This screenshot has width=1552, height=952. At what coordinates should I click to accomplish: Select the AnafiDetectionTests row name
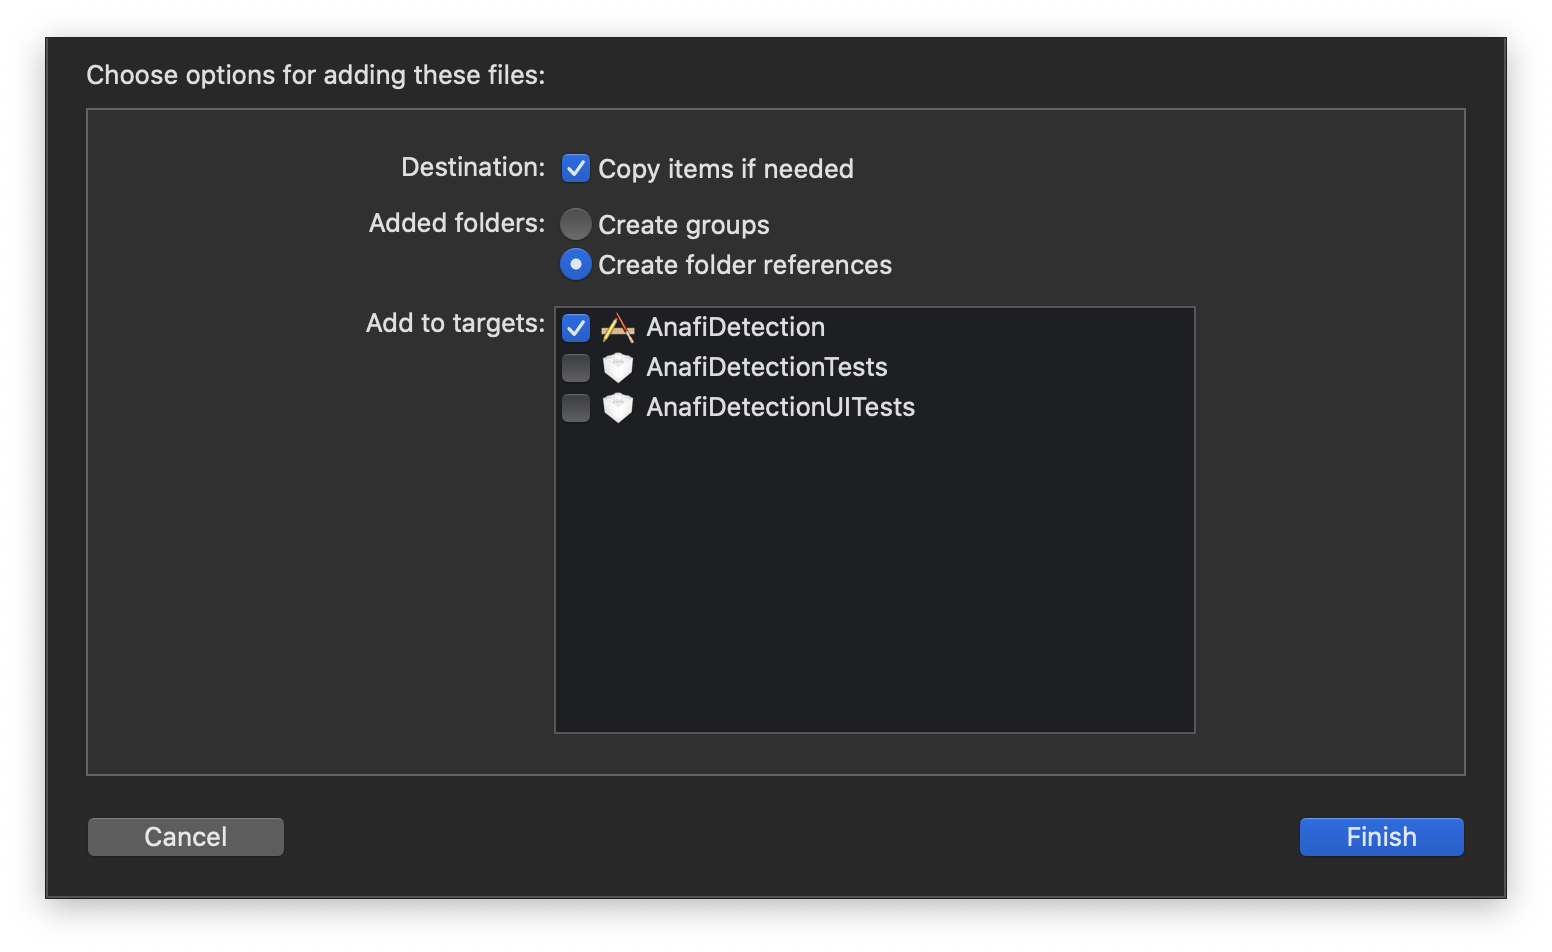pos(767,367)
